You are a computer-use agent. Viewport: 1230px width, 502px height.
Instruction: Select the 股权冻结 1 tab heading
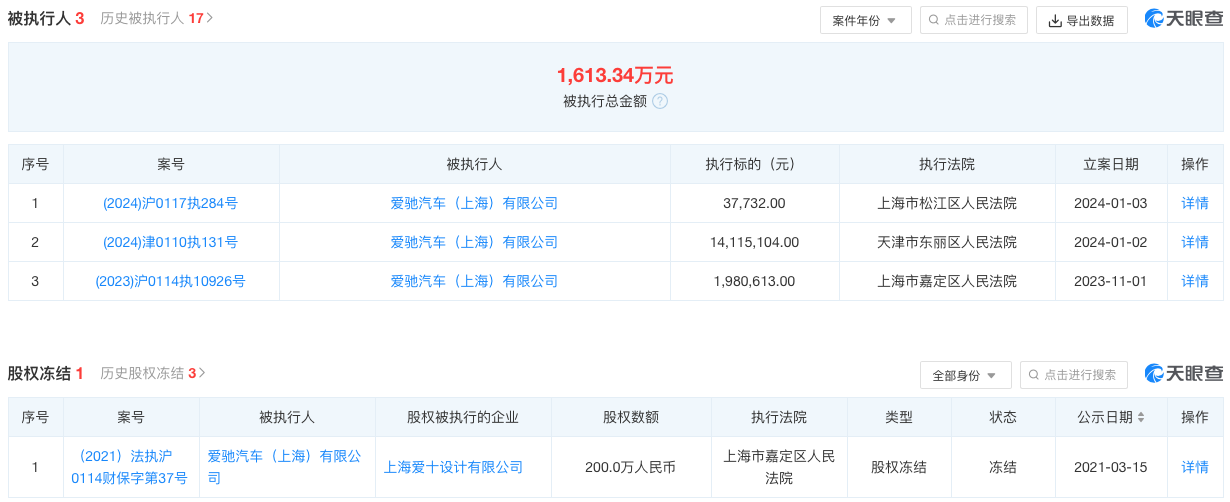tap(46, 373)
